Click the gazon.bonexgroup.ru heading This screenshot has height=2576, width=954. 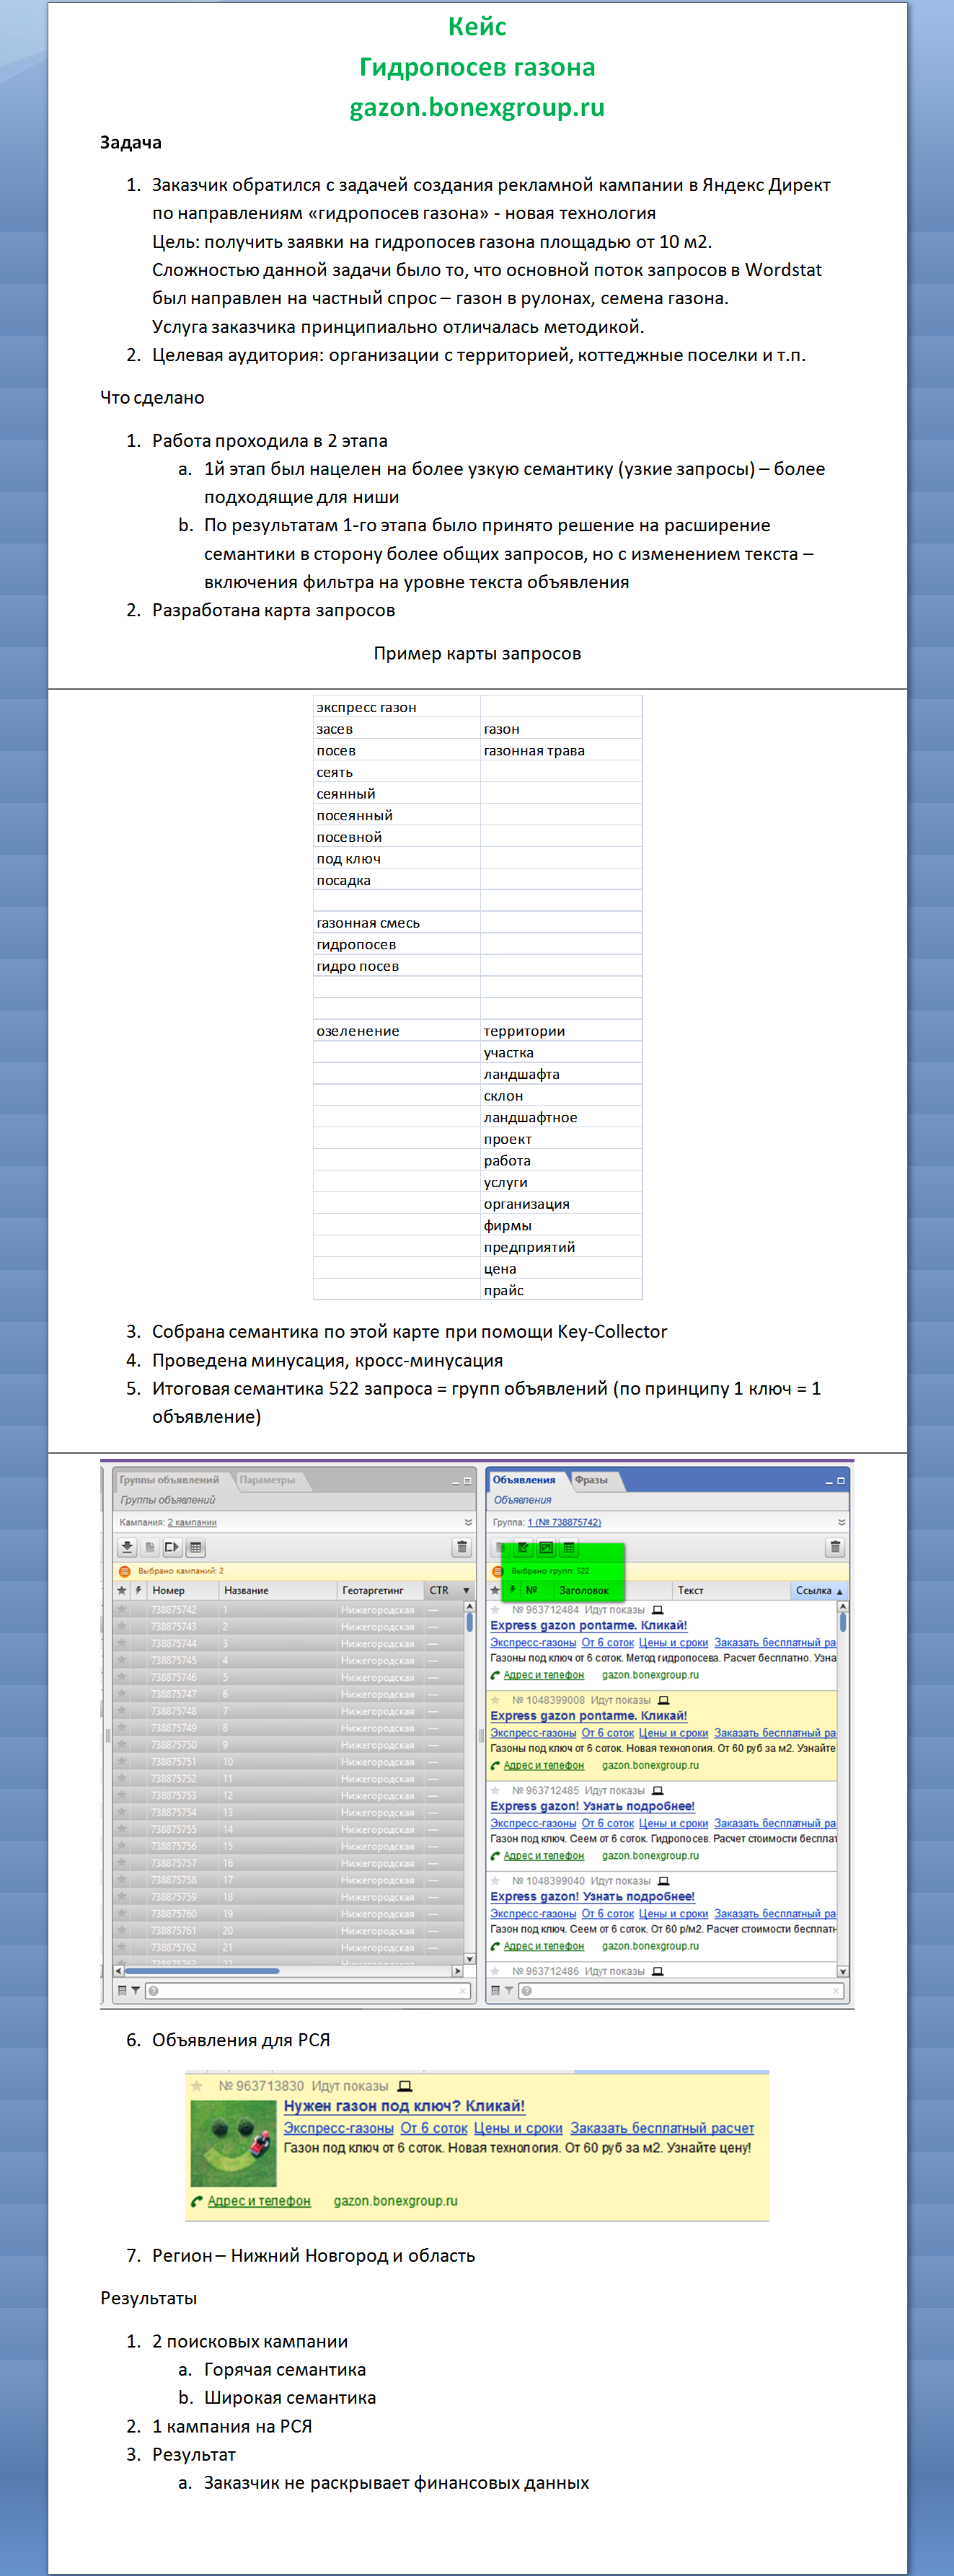click(477, 107)
